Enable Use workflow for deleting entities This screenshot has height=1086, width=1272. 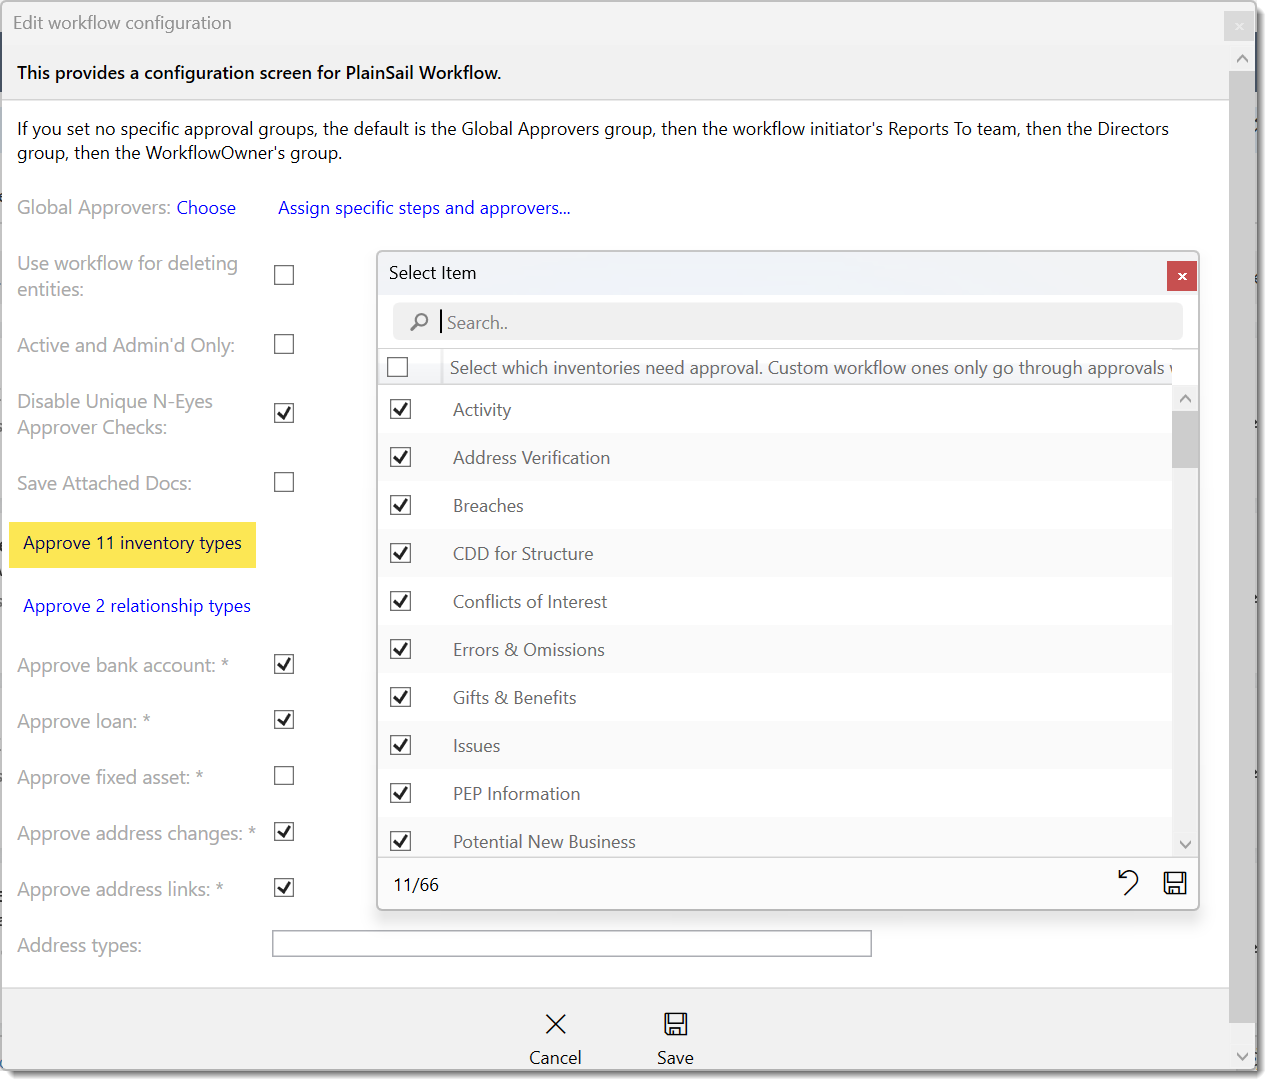[283, 274]
